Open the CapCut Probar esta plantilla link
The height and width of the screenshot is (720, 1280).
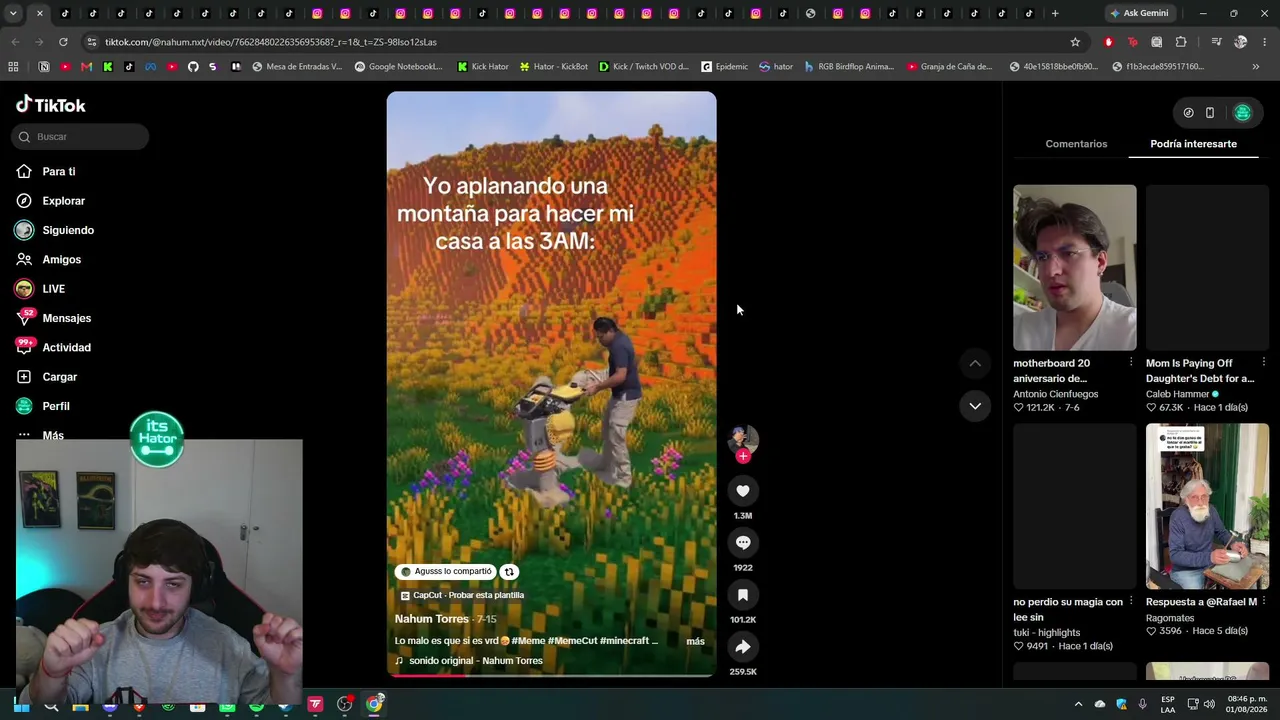pos(462,595)
